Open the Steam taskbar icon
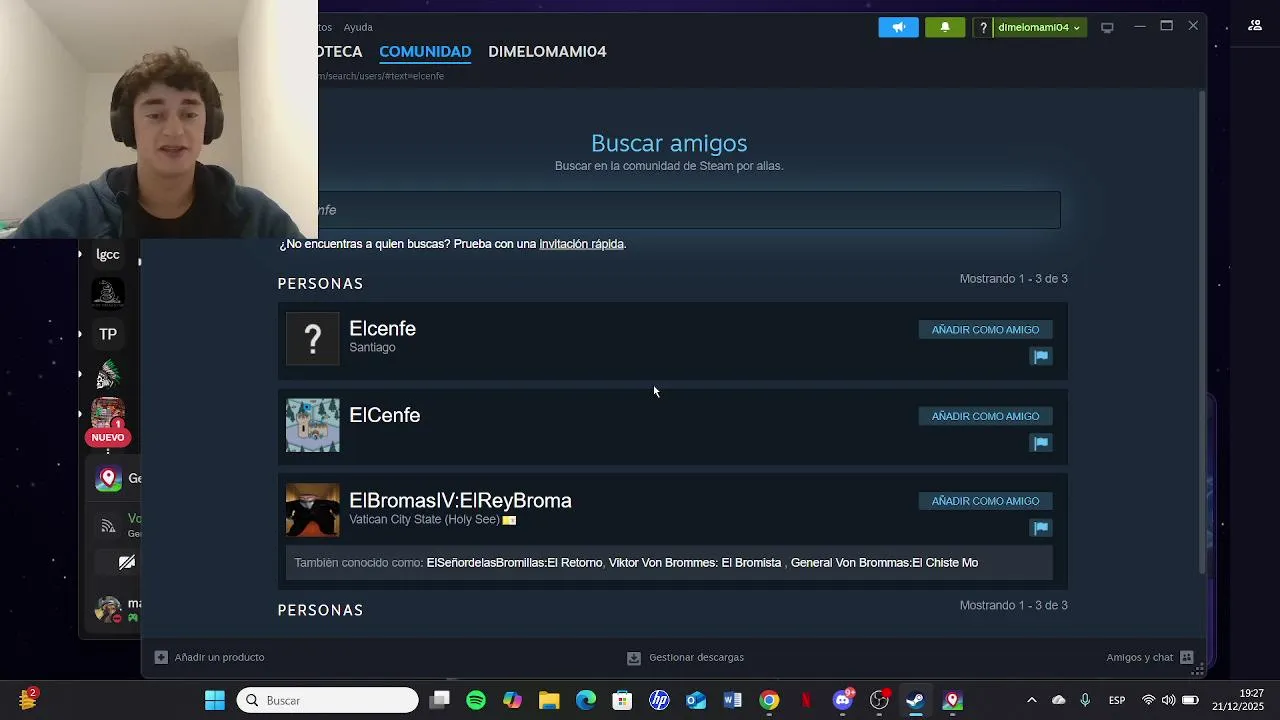This screenshot has height=720, width=1280. 915,700
